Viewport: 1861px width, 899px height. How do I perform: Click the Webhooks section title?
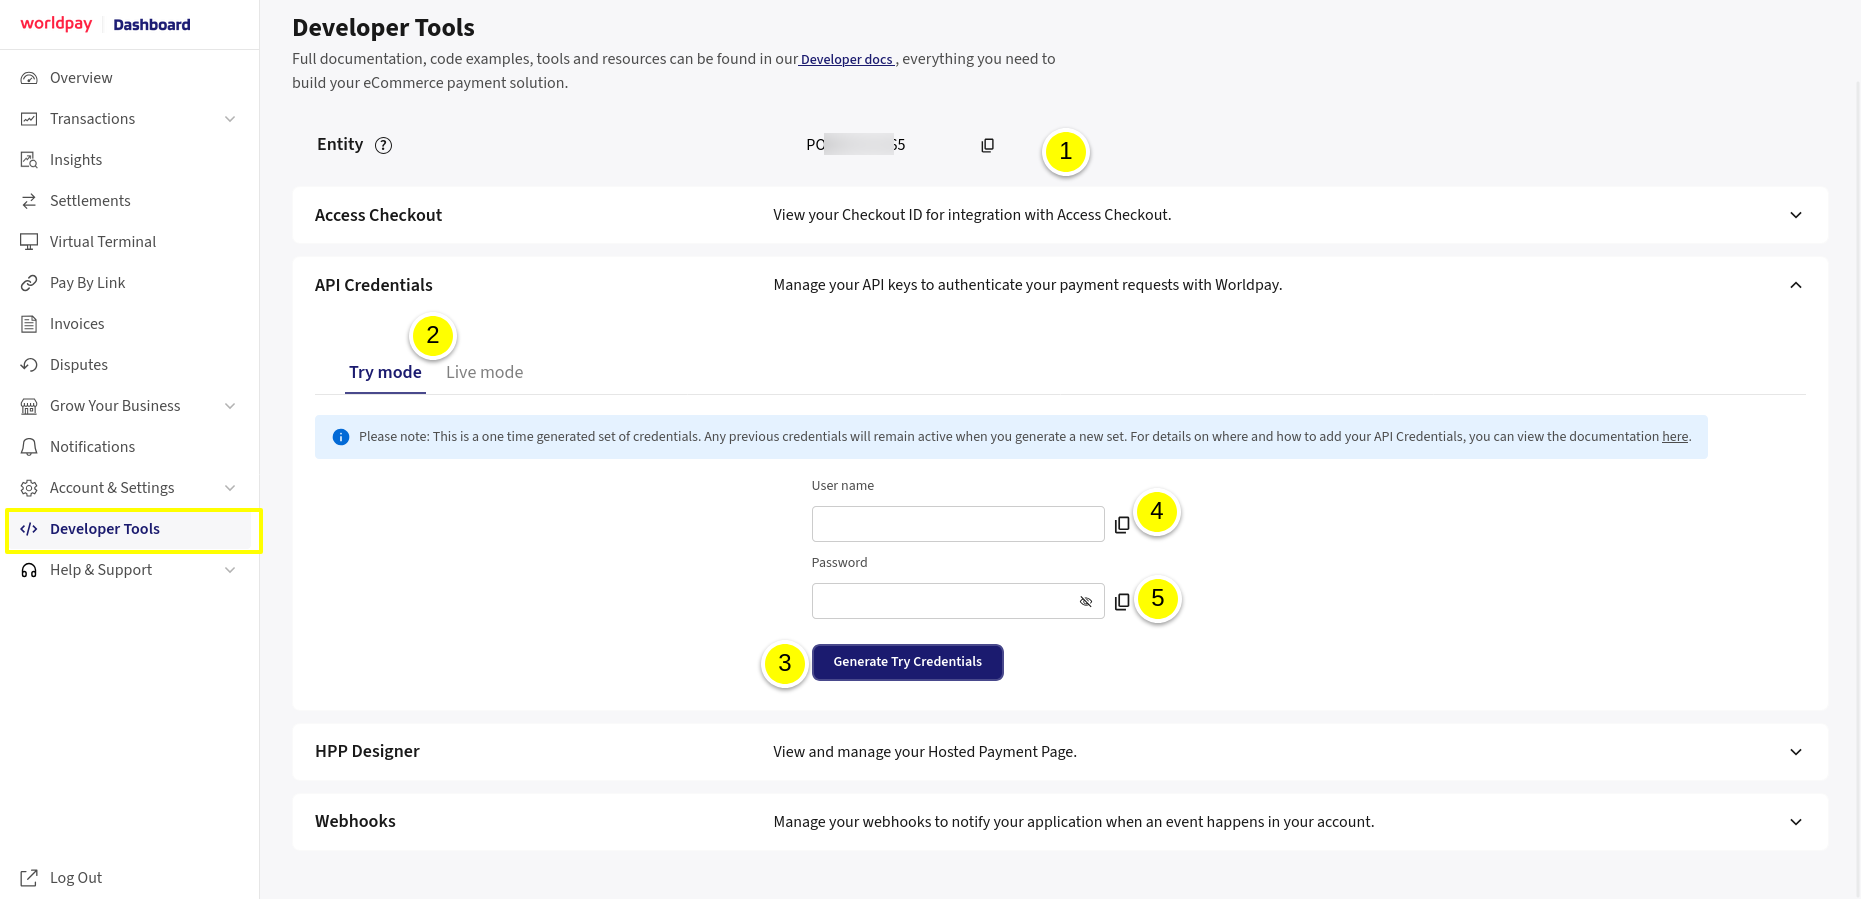(x=355, y=822)
